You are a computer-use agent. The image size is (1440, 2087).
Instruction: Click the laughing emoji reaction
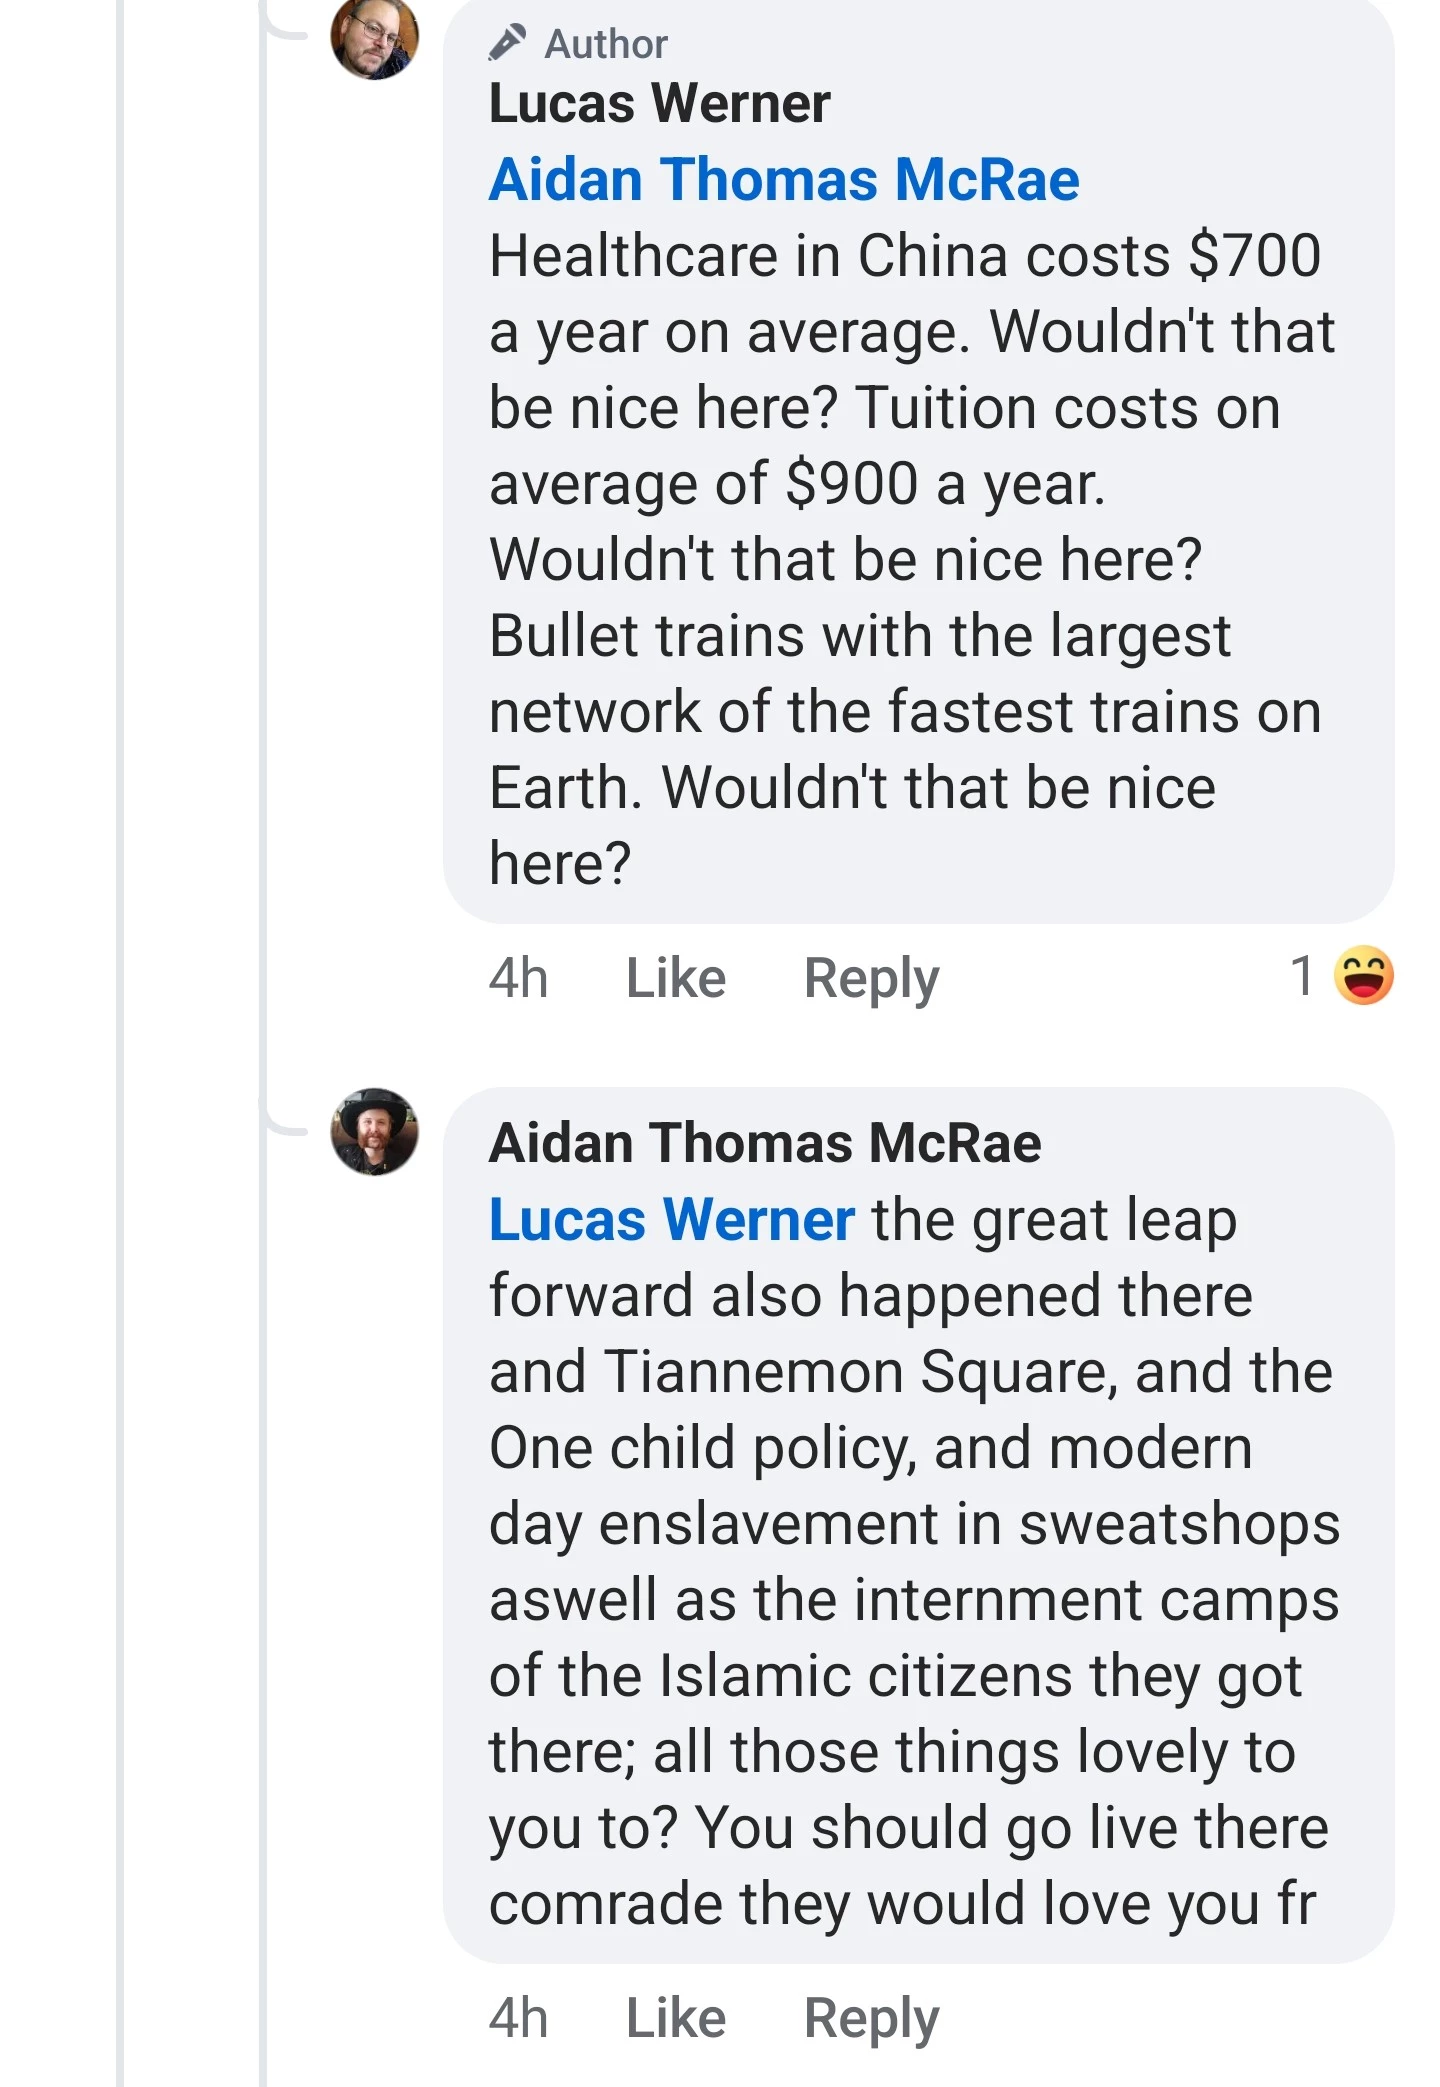[1364, 975]
